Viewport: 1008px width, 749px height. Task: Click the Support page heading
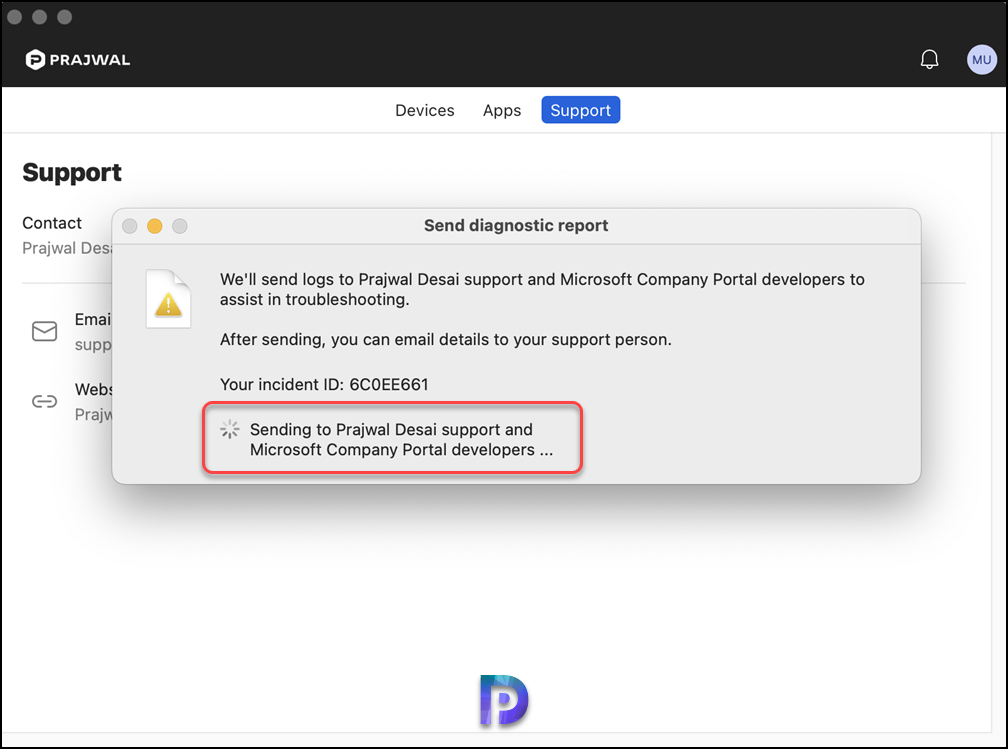(72, 172)
